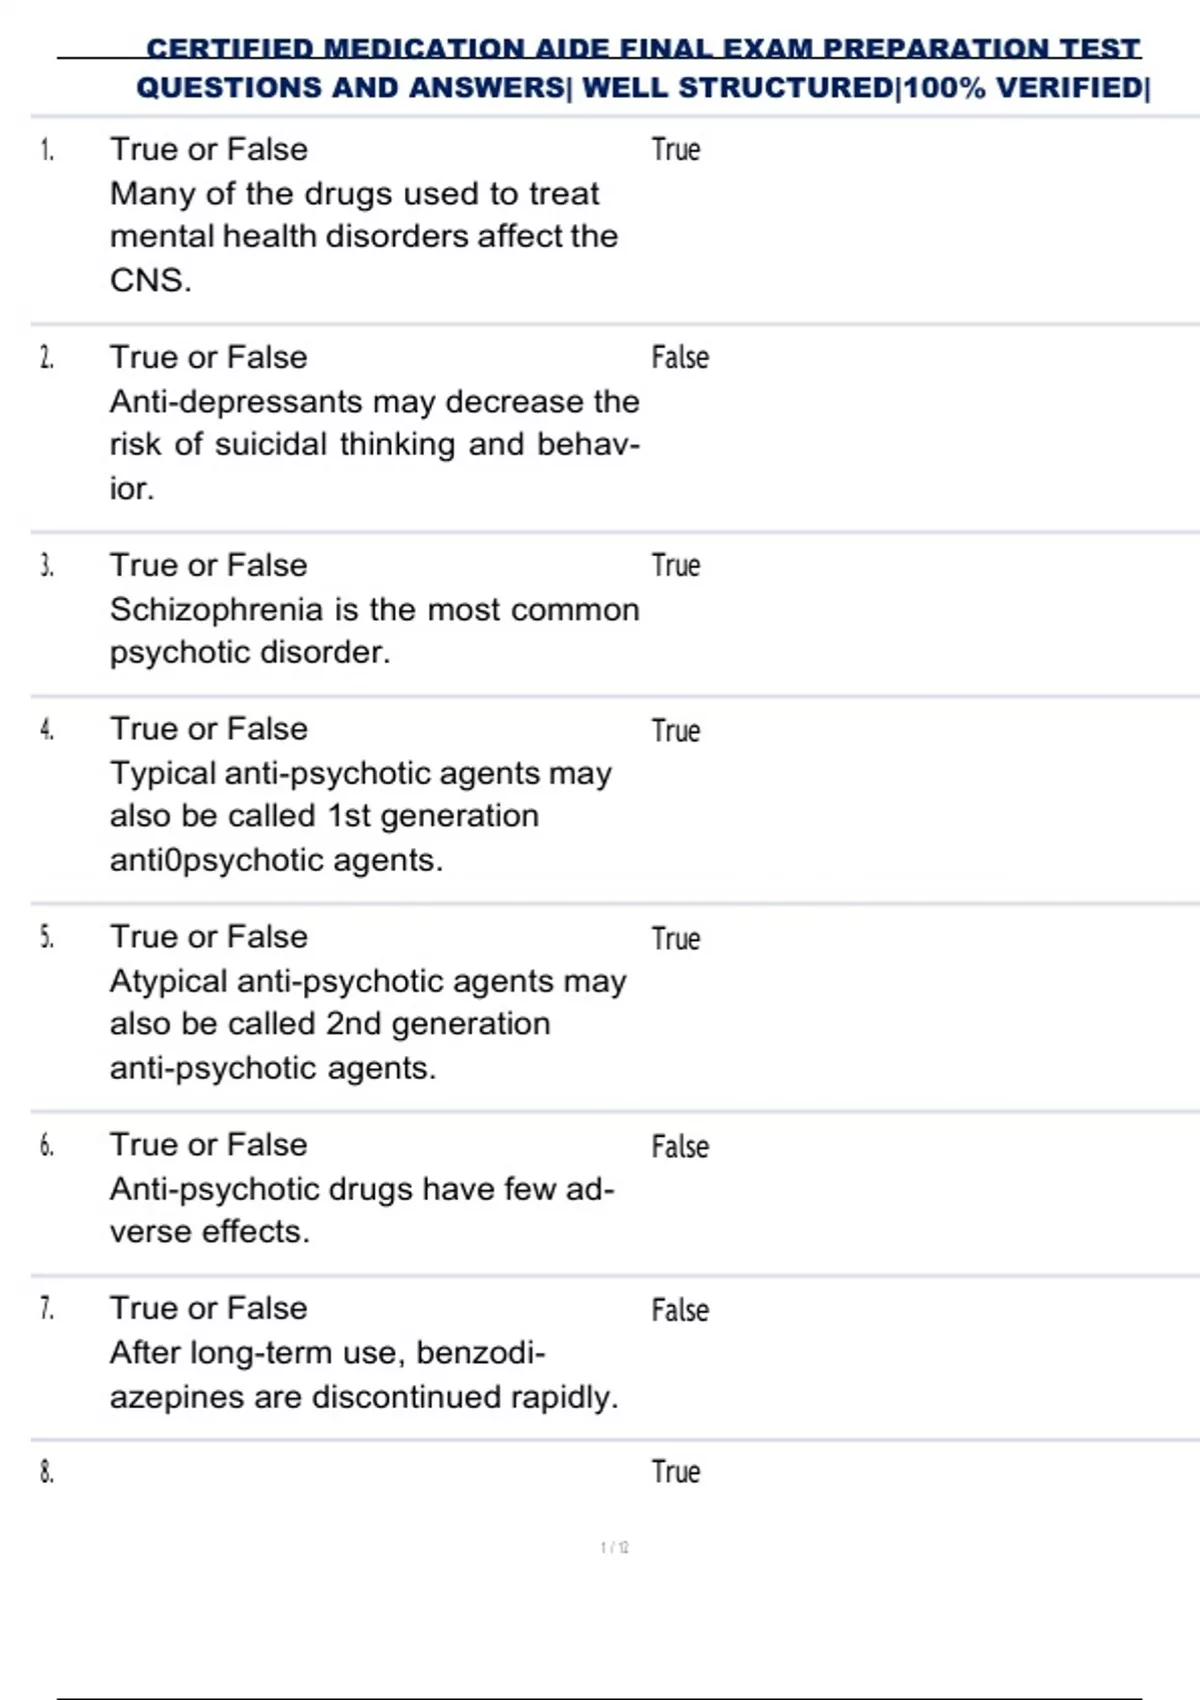Image resolution: width=1200 pixels, height=1700 pixels.
Task: Select the benzodiazepines discontinued rapidly statement
Action: (x=364, y=1374)
